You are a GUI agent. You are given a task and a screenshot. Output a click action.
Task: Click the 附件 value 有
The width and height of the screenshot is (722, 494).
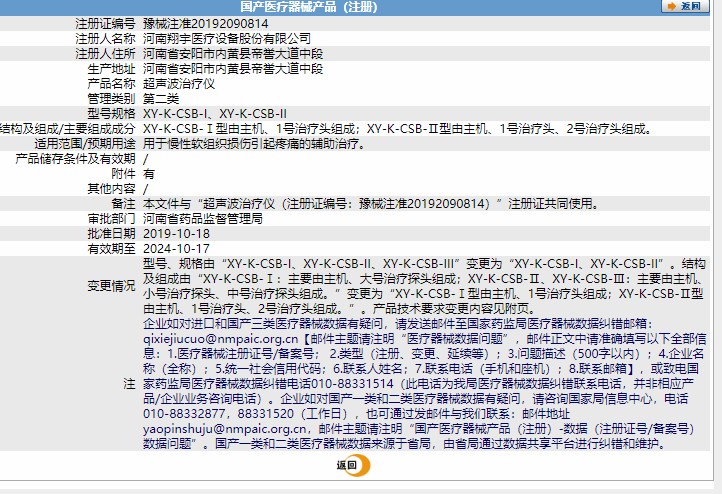[149, 174]
